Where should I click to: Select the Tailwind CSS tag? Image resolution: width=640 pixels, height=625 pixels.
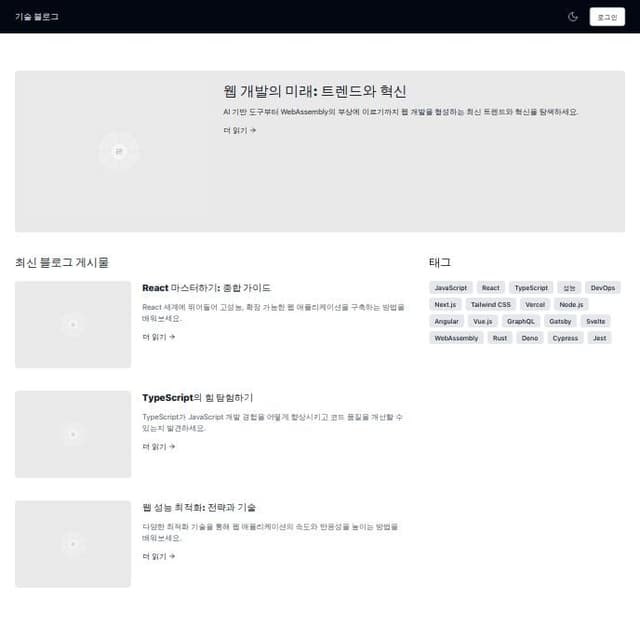coord(491,305)
